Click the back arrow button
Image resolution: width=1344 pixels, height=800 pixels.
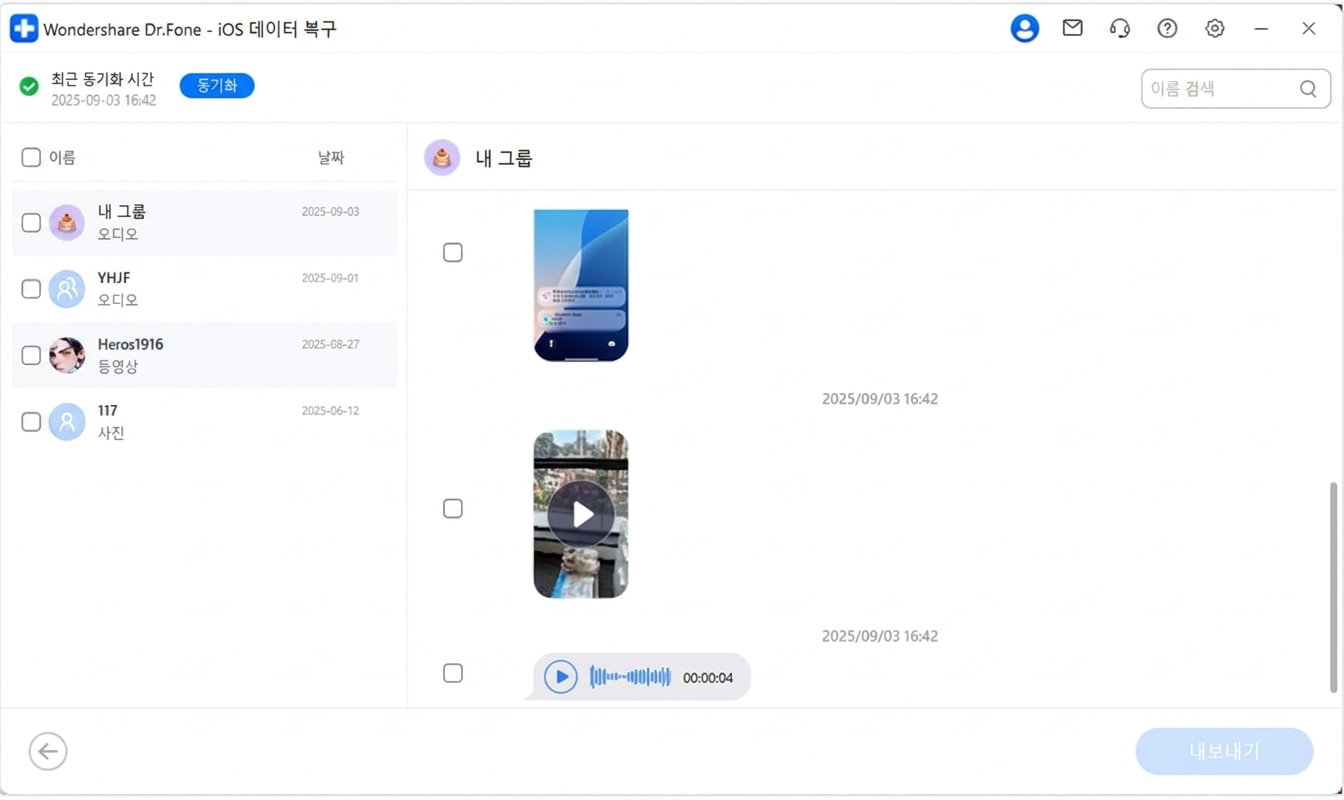pos(48,751)
